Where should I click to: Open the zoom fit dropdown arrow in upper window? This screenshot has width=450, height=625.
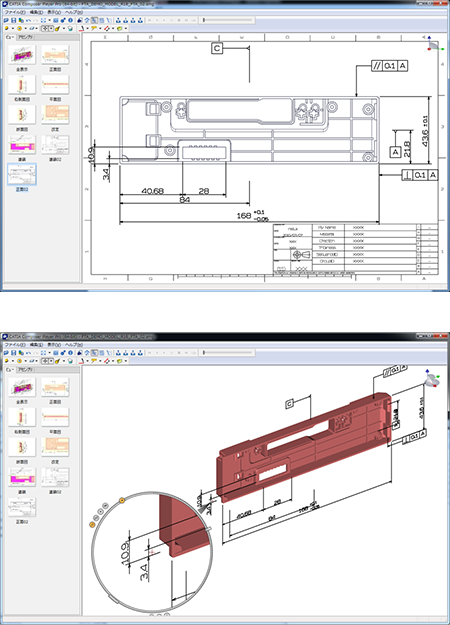pos(49,20)
